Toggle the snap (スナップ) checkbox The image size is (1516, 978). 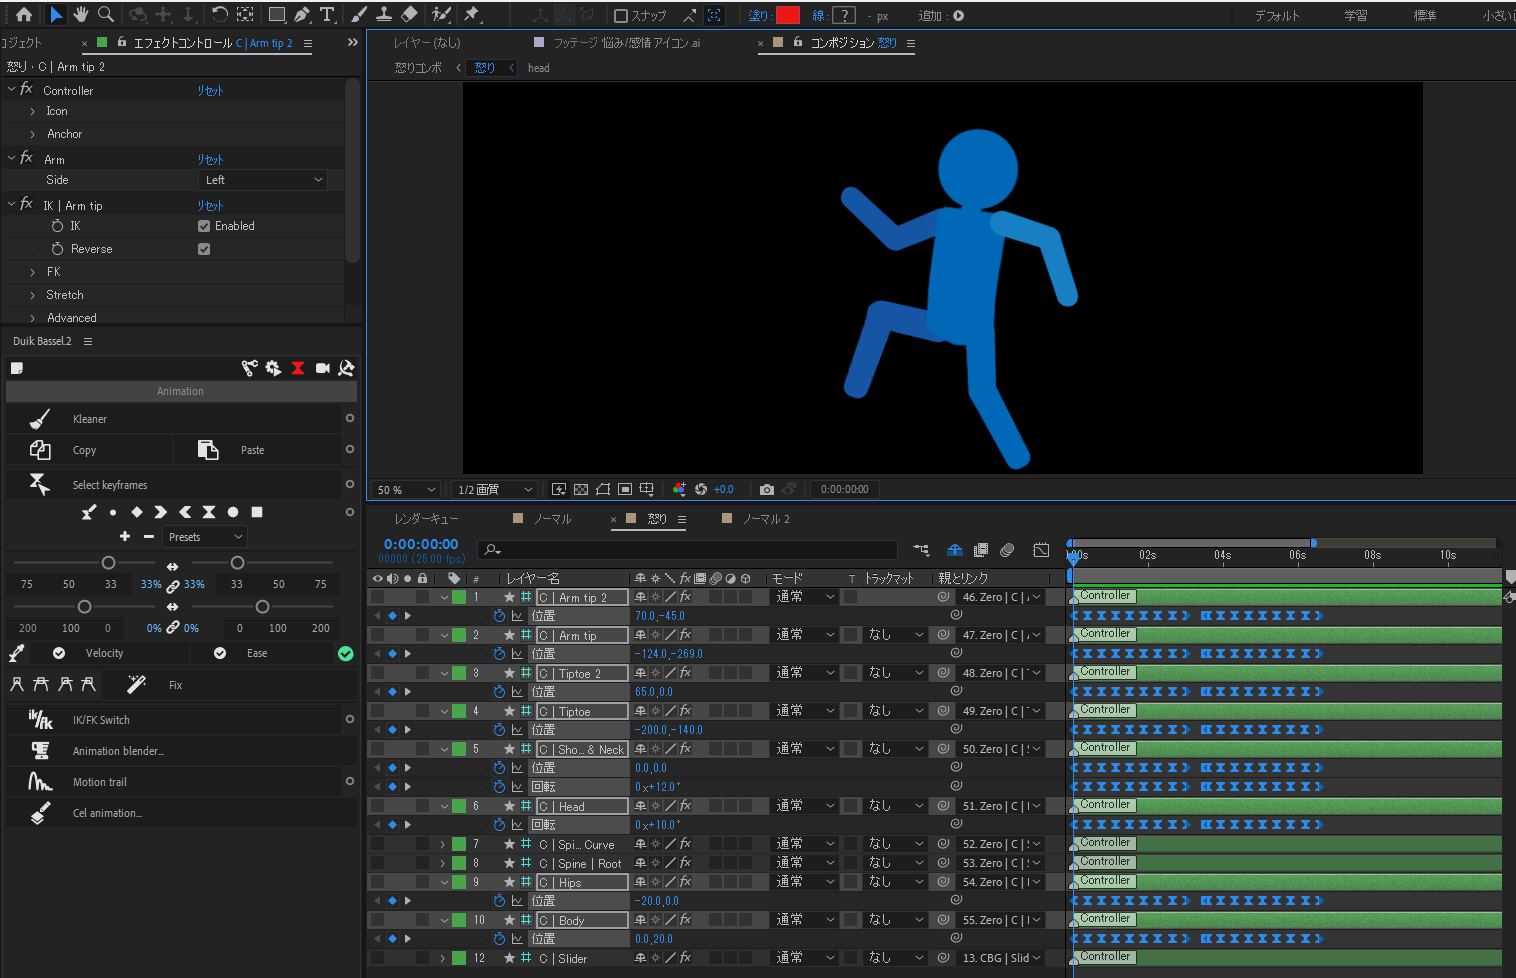(621, 15)
